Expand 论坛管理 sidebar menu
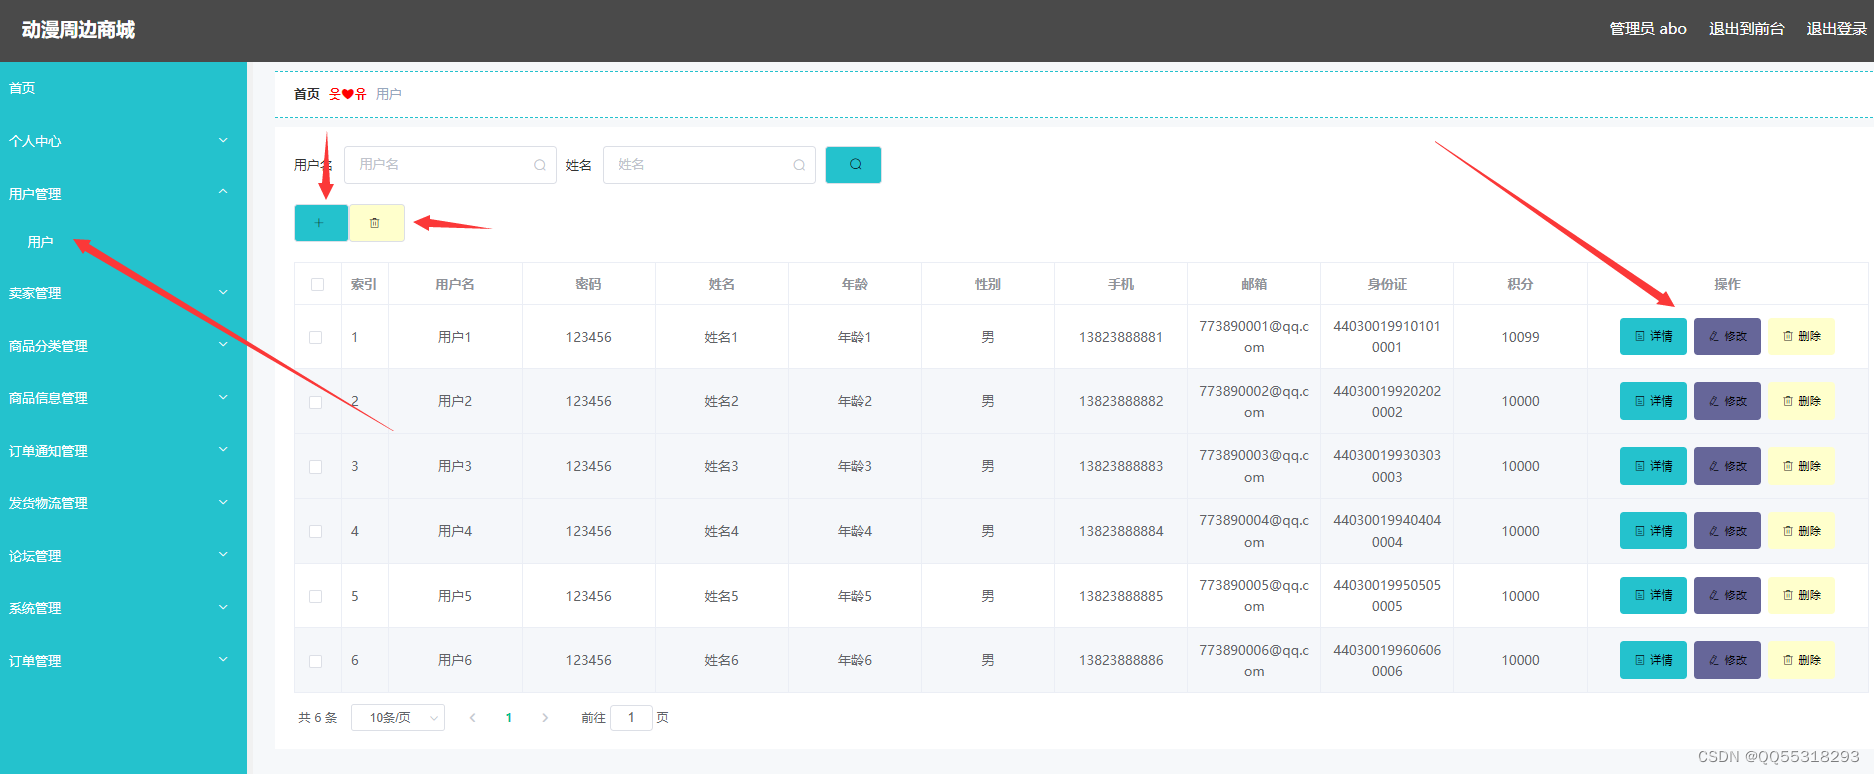This screenshot has height=774, width=1874. click(123, 556)
